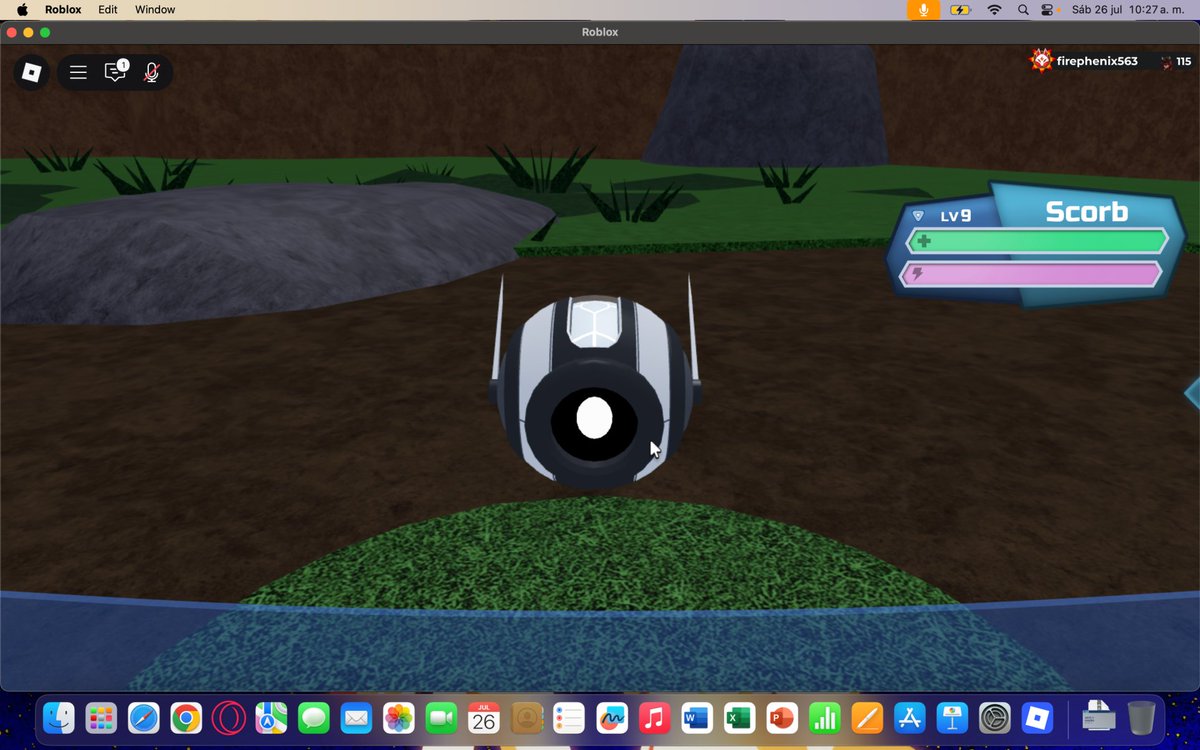Open Numbers from the dock
1200x750 pixels.
[824, 718]
